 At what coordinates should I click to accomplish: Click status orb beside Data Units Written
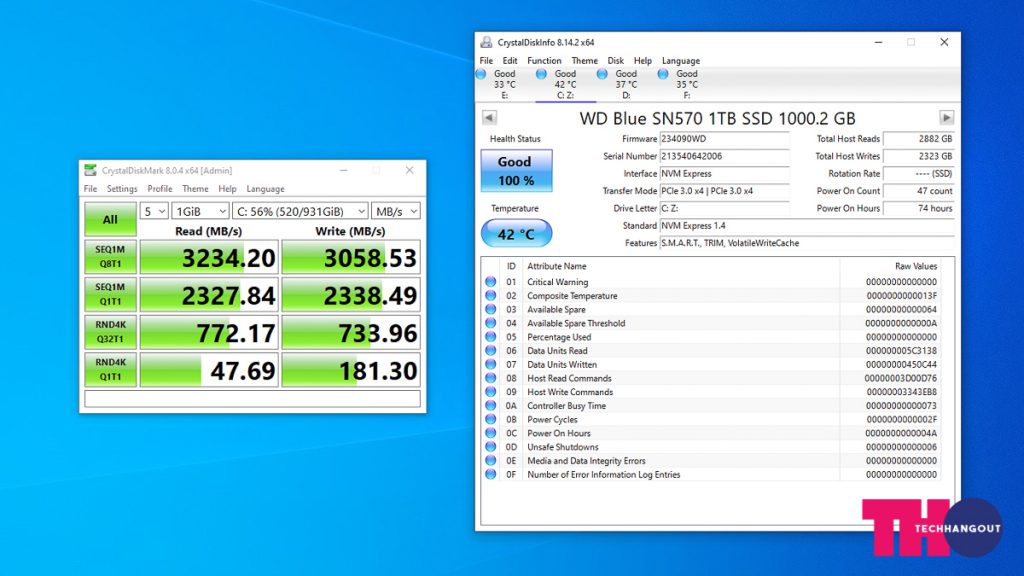[490, 364]
